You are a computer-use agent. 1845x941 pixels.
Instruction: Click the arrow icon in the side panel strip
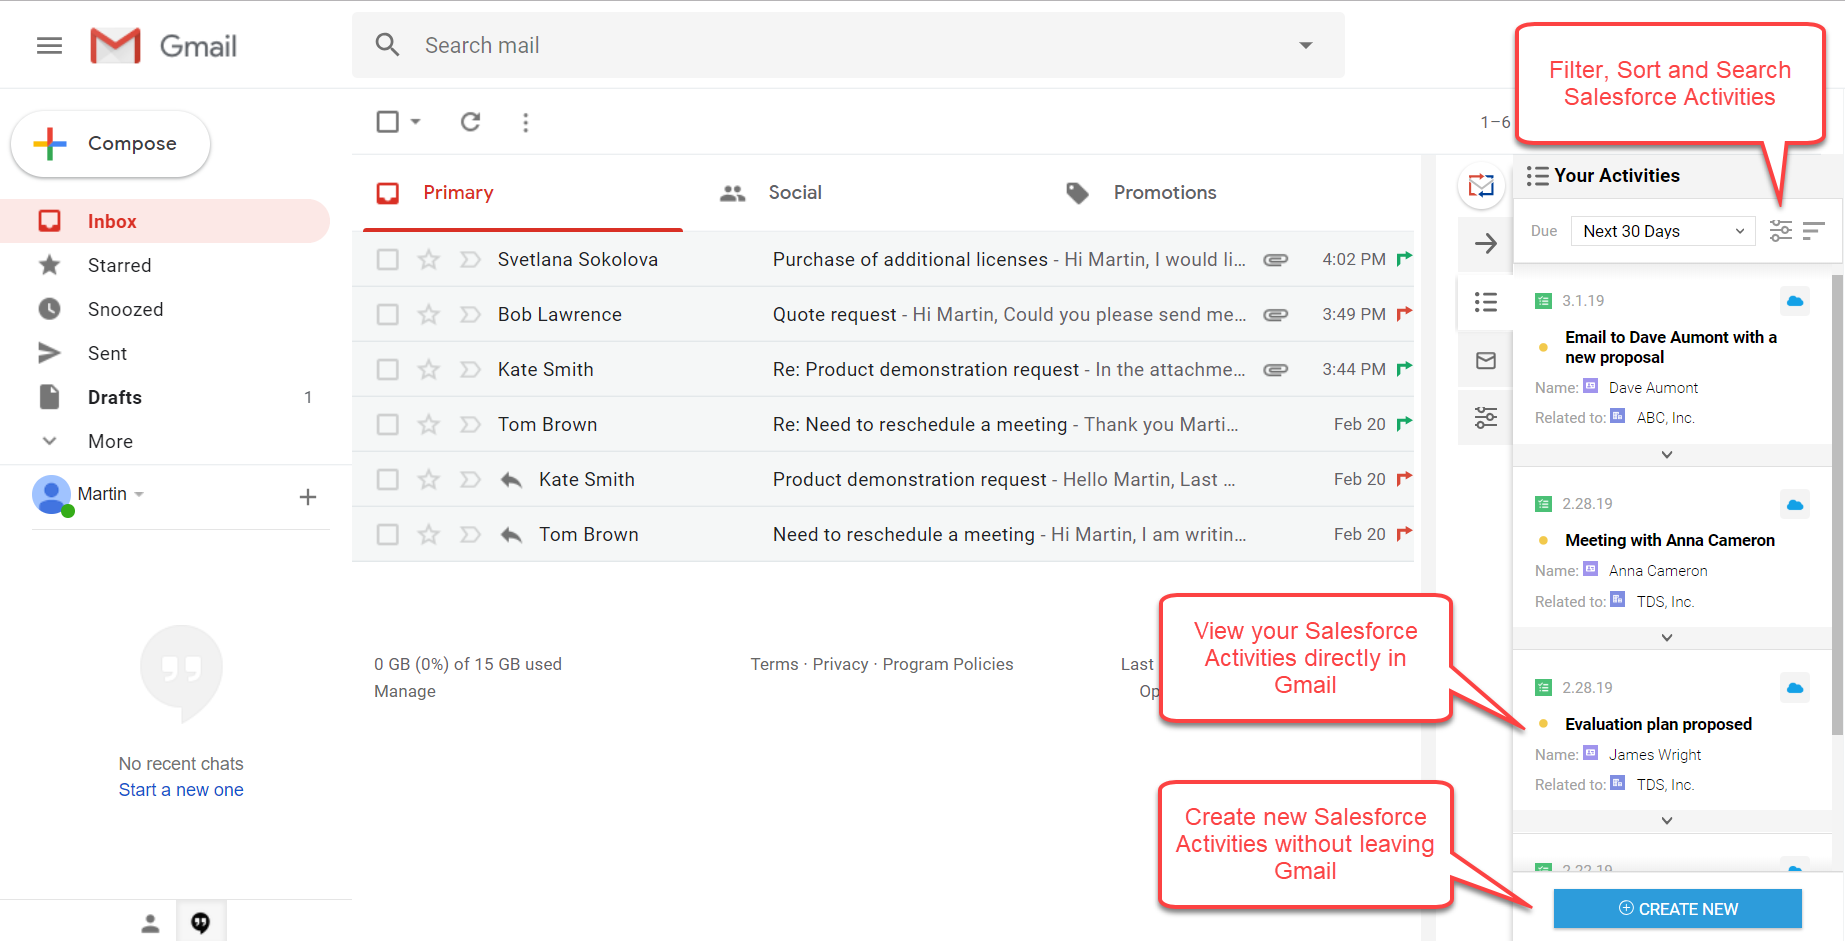click(1486, 244)
